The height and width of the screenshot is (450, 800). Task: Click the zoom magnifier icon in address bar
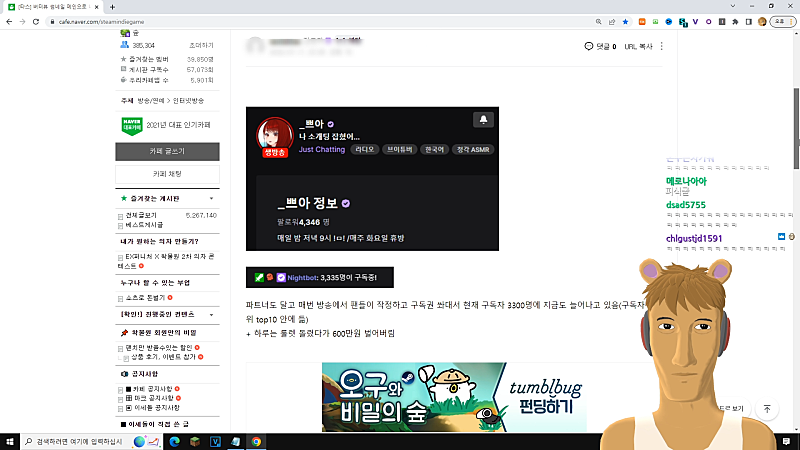(598, 22)
